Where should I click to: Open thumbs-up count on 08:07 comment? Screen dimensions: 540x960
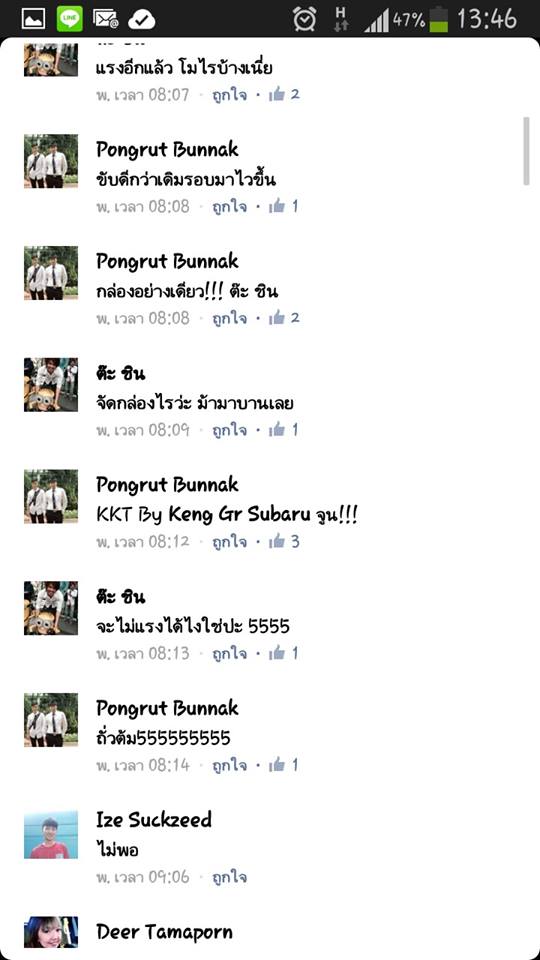tap(284, 94)
